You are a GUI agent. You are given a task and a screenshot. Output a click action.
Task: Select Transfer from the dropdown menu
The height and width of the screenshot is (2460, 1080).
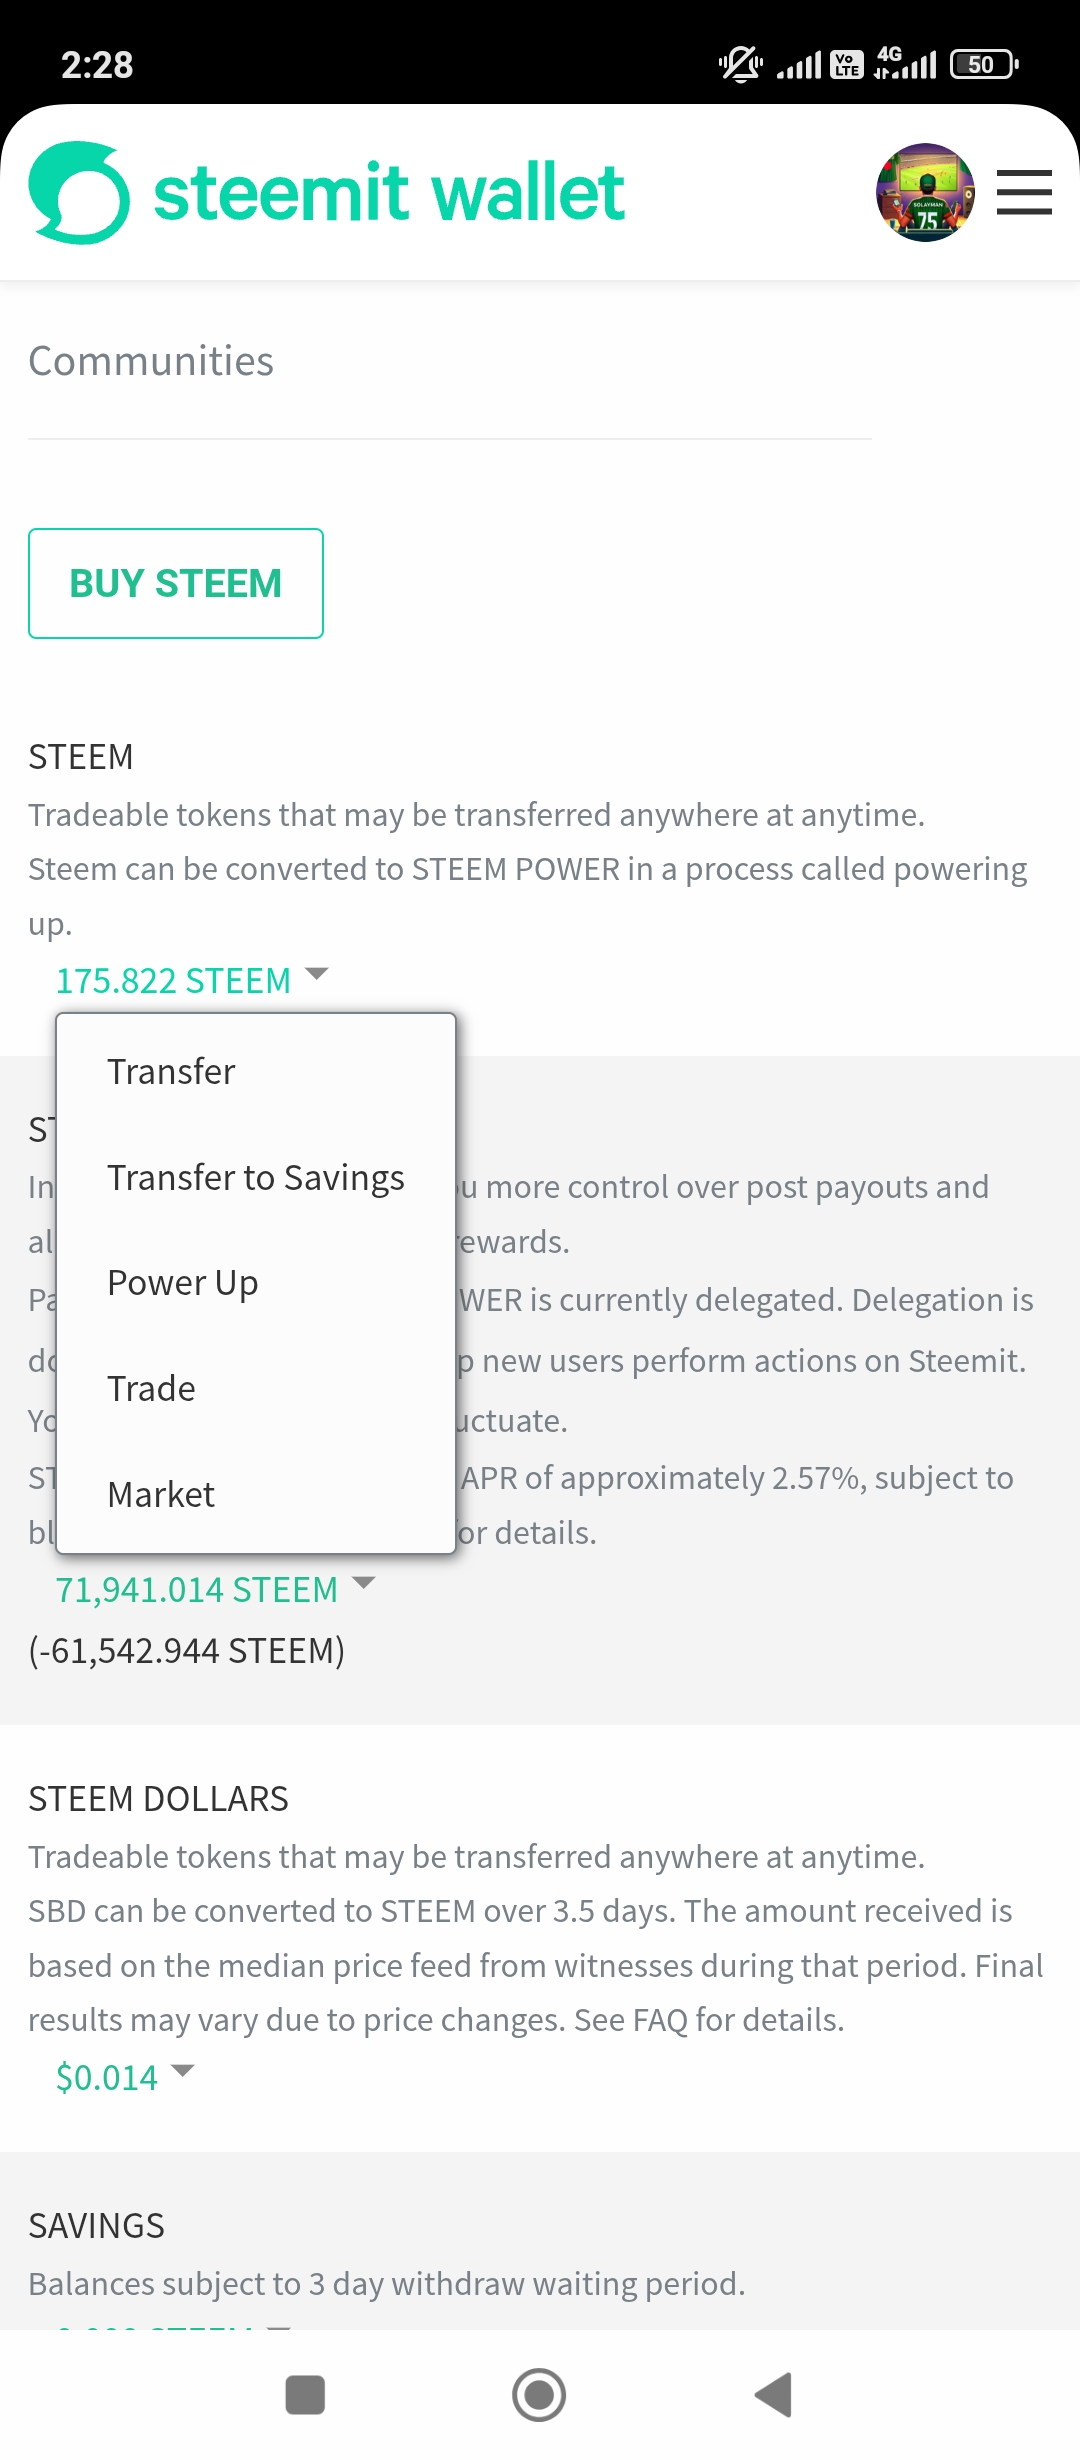point(171,1072)
